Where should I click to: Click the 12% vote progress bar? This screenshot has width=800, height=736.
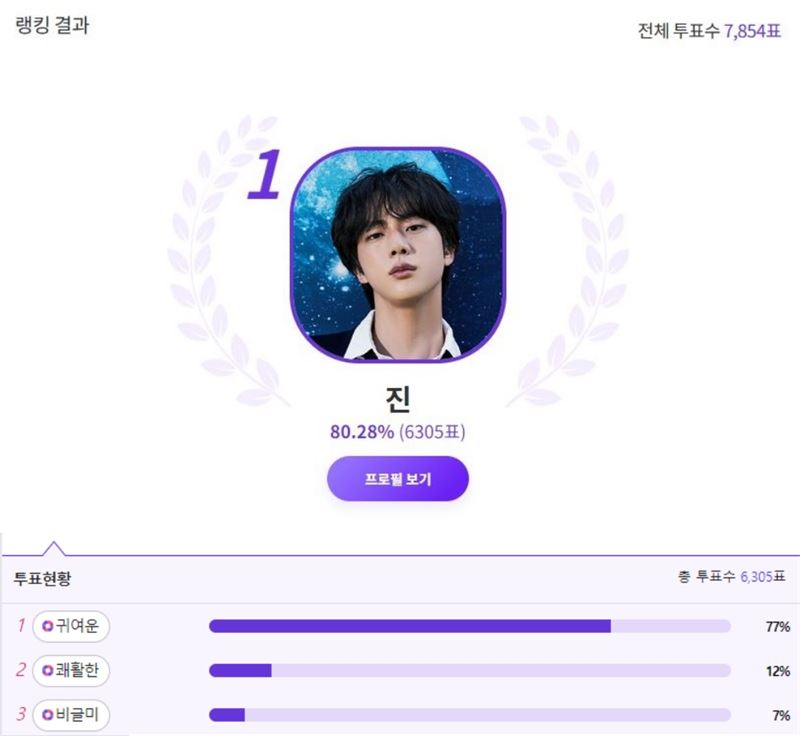click(470, 670)
